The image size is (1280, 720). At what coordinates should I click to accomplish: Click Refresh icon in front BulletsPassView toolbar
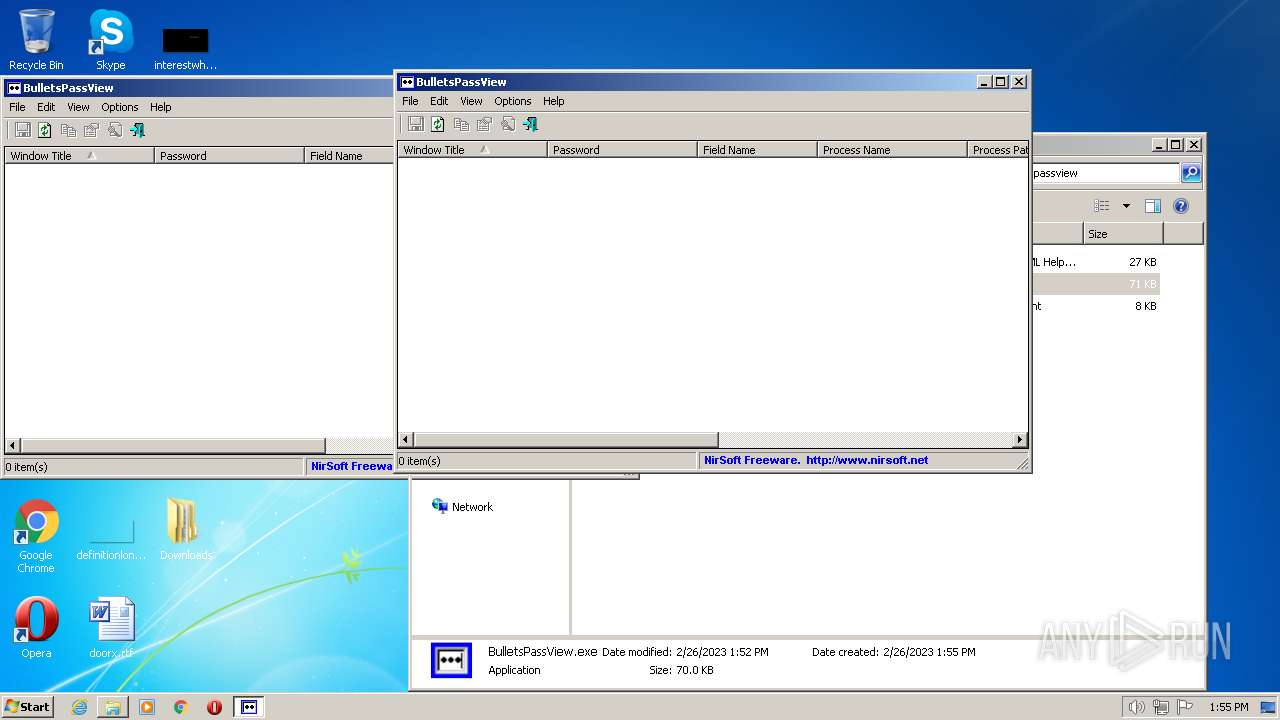coord(438,124)
